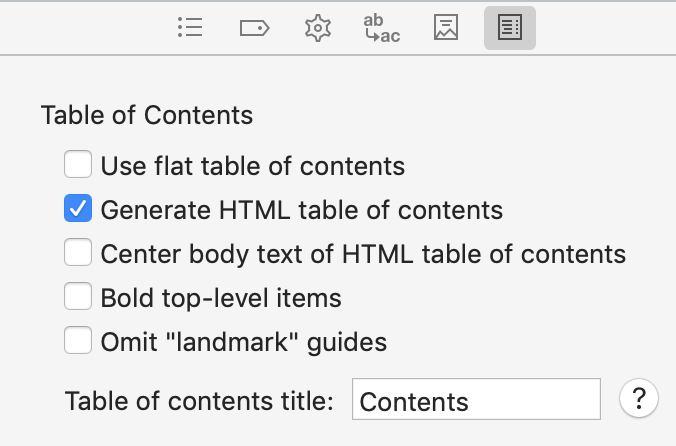Select the highlighted table of contents tab icon
This screenshot has height=446, width=676.
click(x=510, y=28)
